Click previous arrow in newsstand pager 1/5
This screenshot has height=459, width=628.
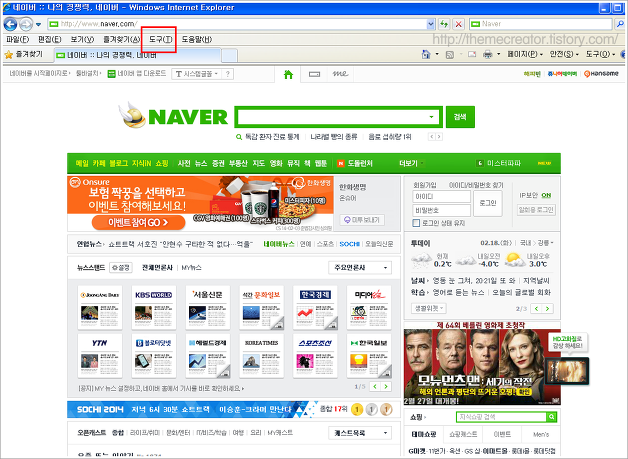click(x=375, y=387)
